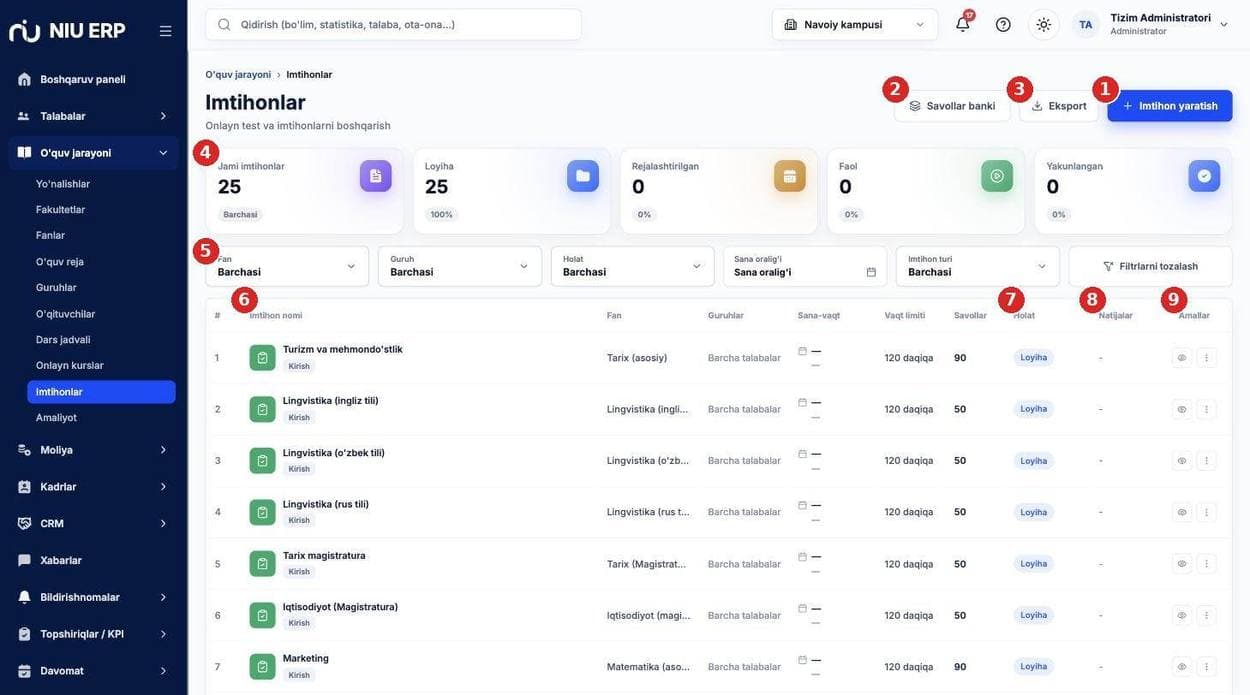Collapse the sidebar with the hamburger icon
Screen dimensions: 1250x695
[x=165, y=31]
